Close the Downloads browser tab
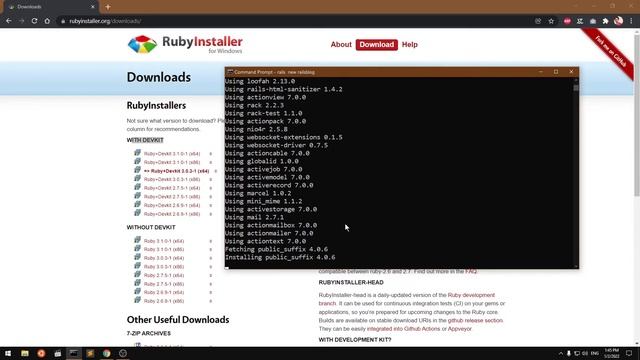The height and width of the screenshot is (360, 640). tap(93, 7)
